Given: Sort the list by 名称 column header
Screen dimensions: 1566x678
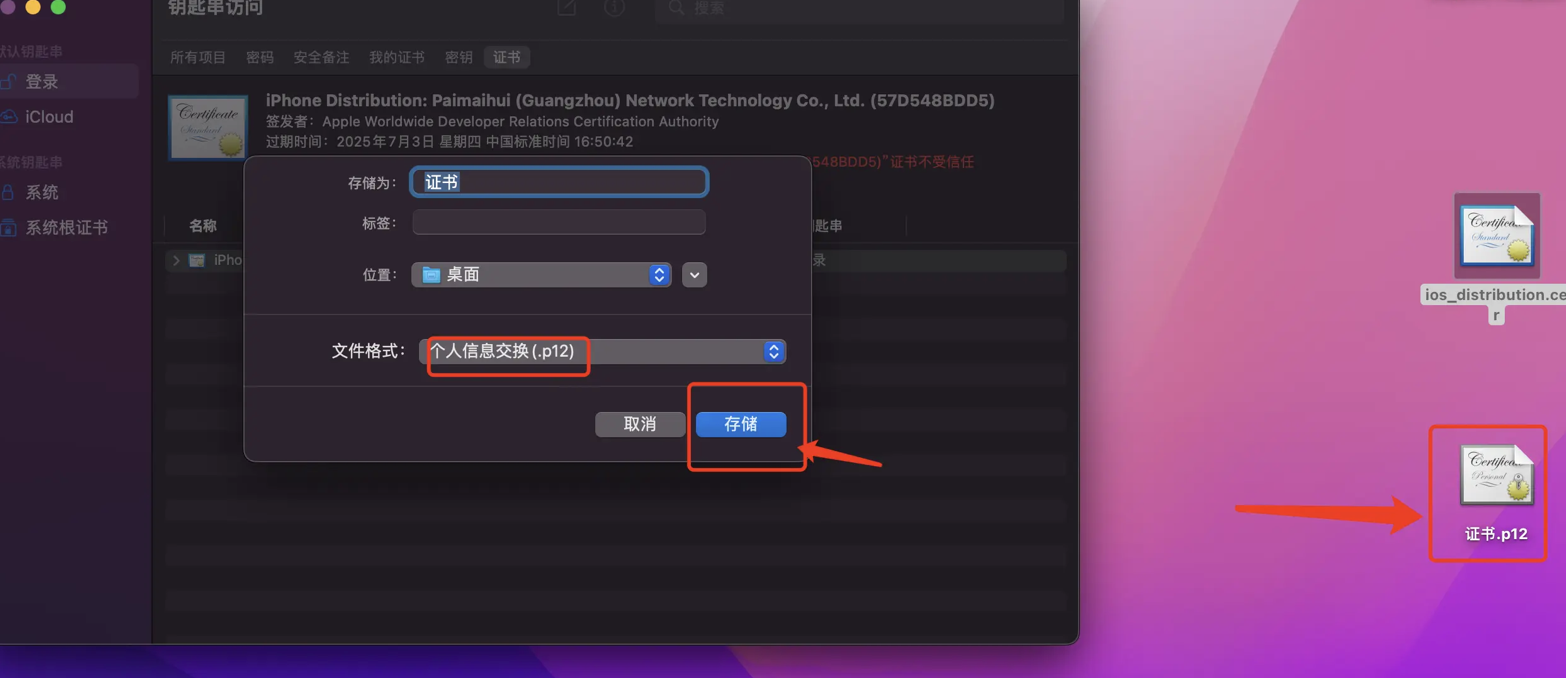Looking at the screenshot, I should (x=203, y=226).
